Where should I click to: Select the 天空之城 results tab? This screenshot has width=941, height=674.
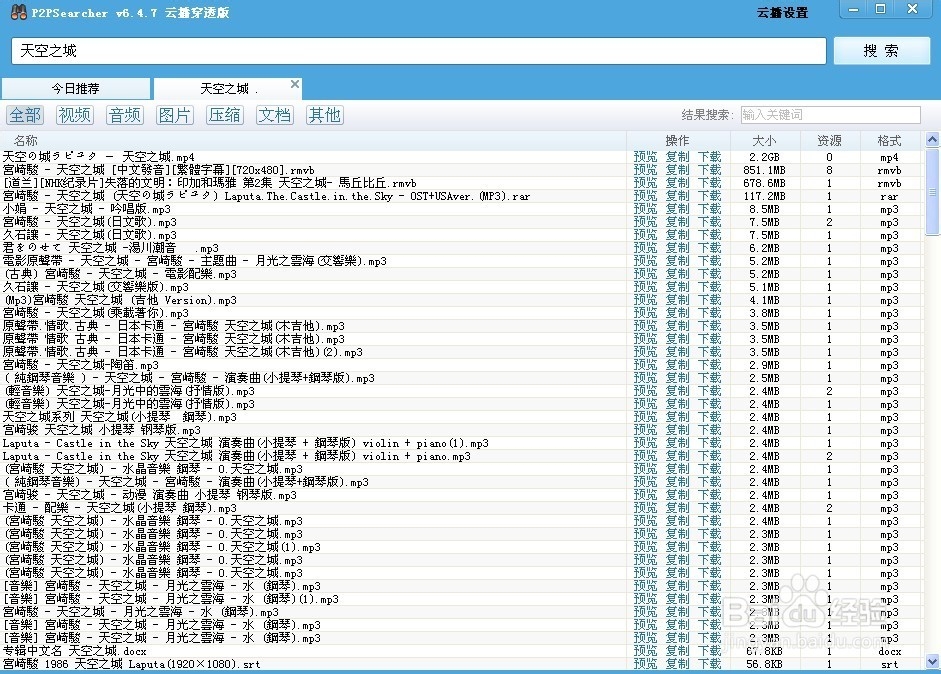(x=228, y=89)
